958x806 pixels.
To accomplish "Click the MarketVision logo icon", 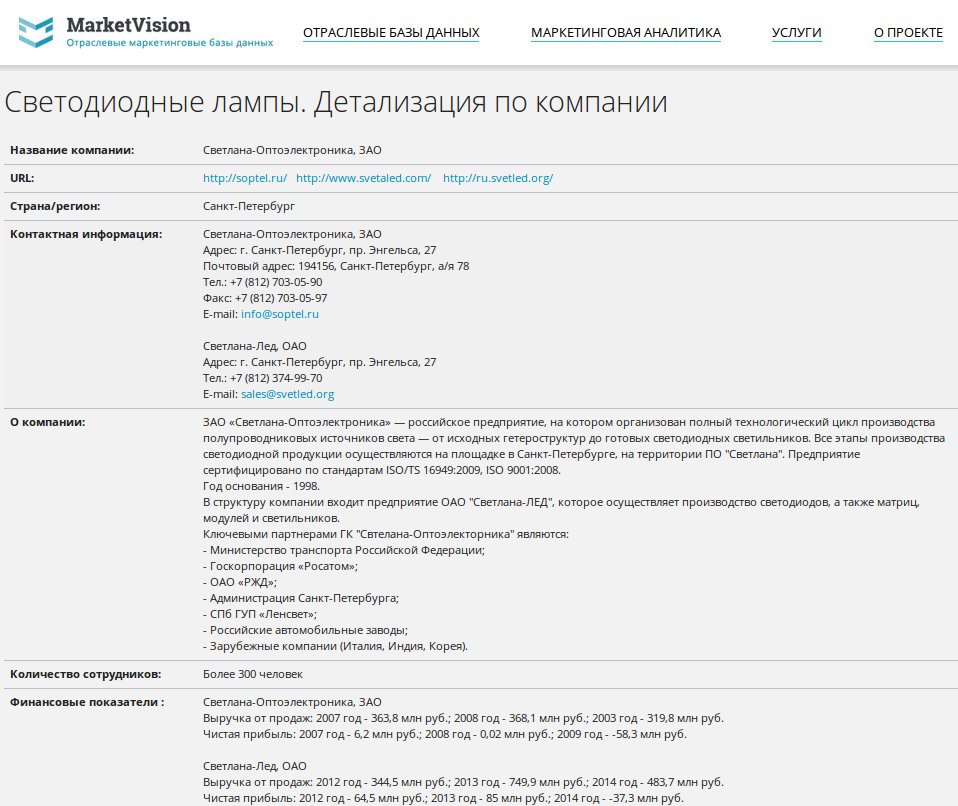I will pyautogui.click(x=35, y=32).
